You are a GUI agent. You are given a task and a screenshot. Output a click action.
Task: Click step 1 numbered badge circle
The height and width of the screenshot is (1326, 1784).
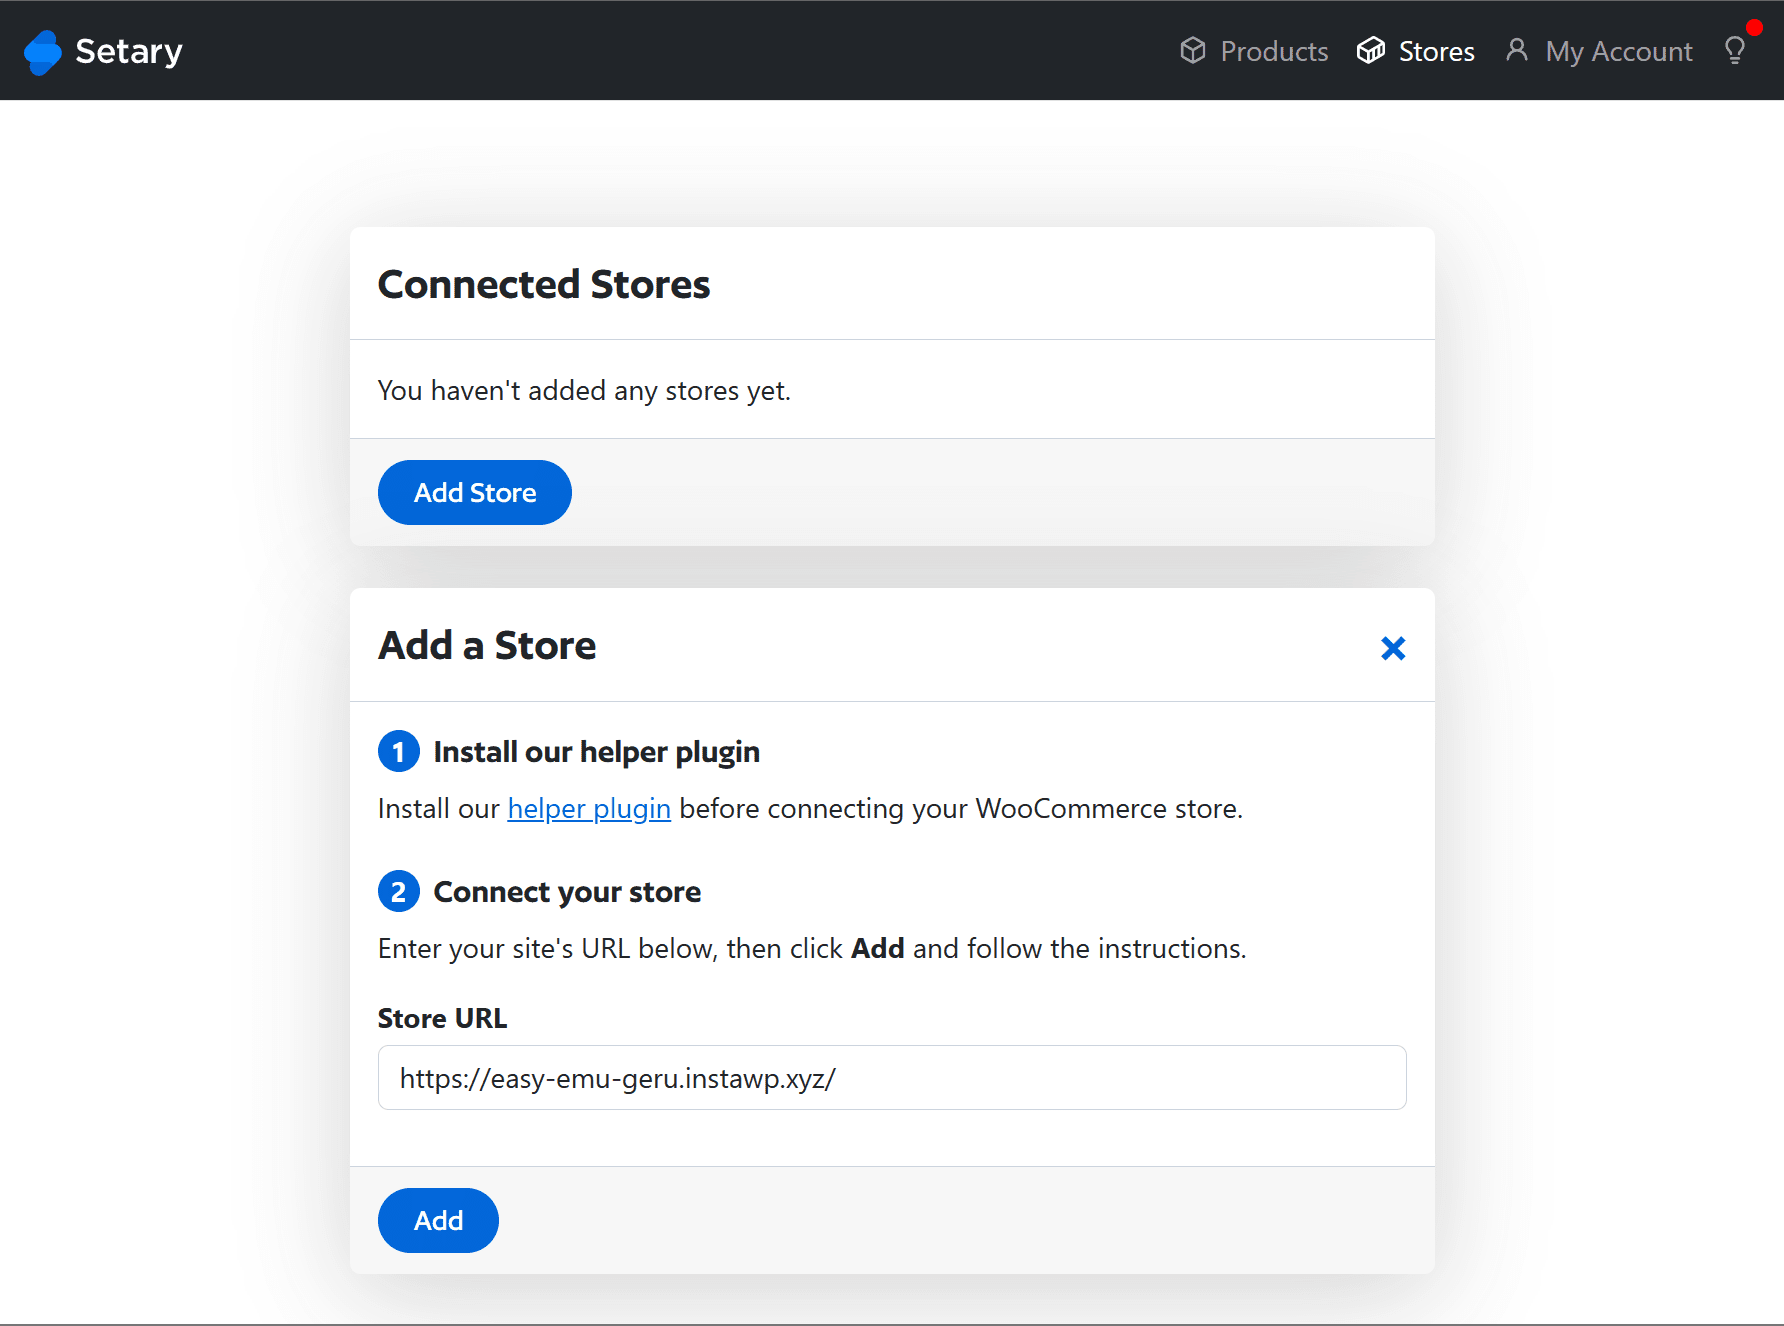398,751
